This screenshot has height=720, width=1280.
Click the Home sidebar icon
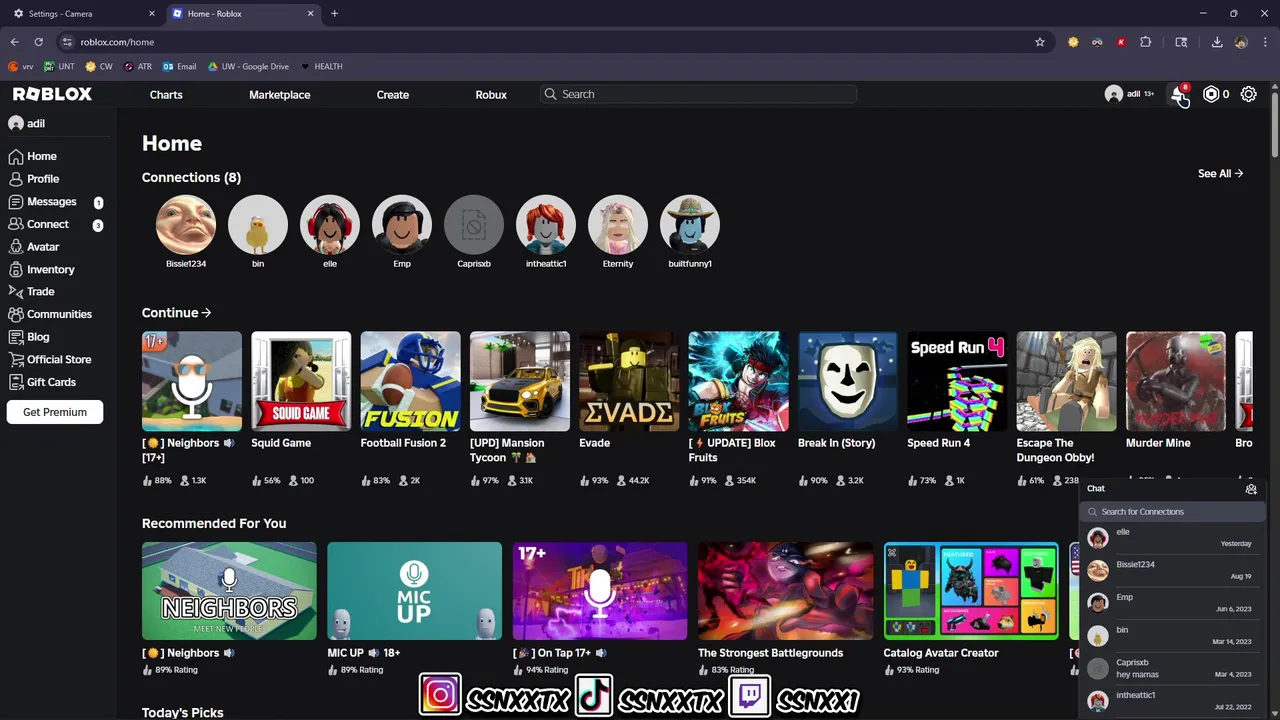pyautogui.click(x=16, y=156)
